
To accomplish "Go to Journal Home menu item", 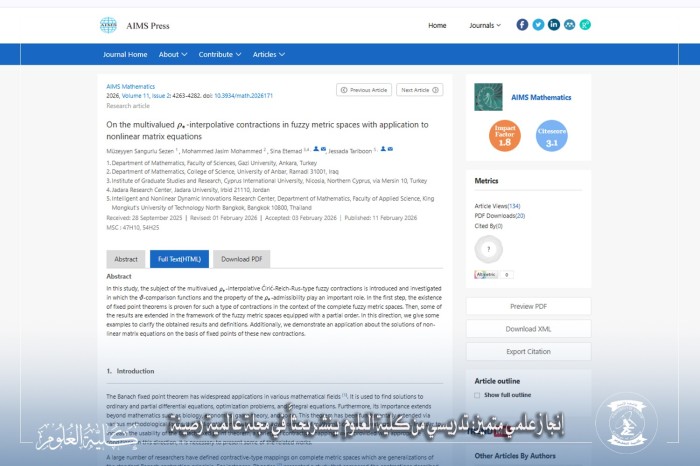I will [125, 54].
